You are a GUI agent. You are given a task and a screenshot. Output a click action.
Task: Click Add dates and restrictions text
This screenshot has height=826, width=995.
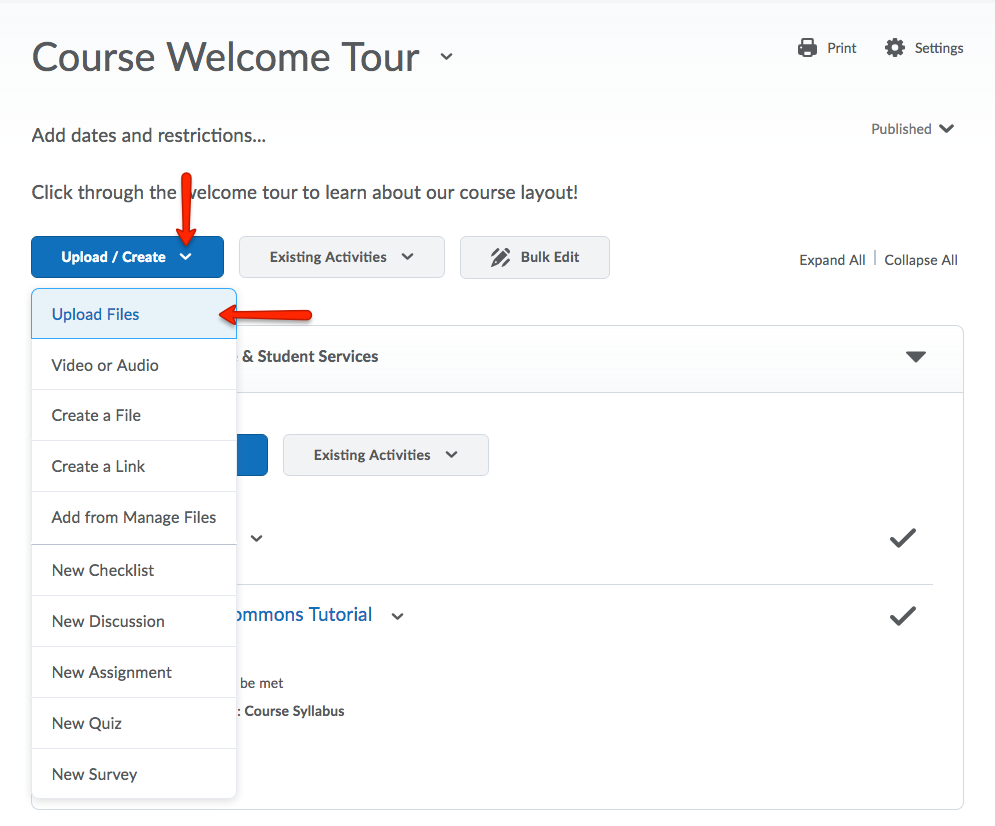149,135
